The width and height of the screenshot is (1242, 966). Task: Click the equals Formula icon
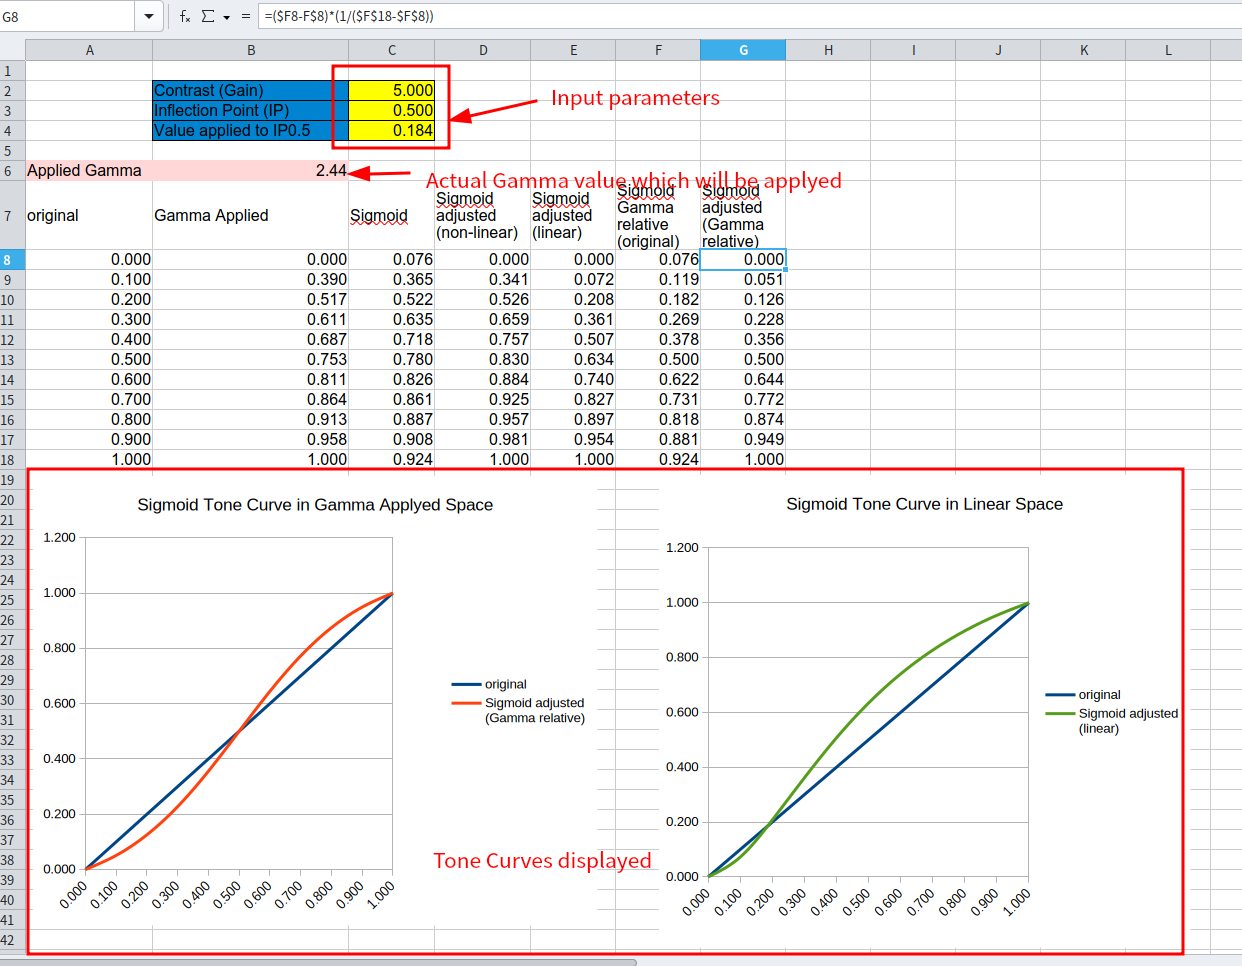246,16
